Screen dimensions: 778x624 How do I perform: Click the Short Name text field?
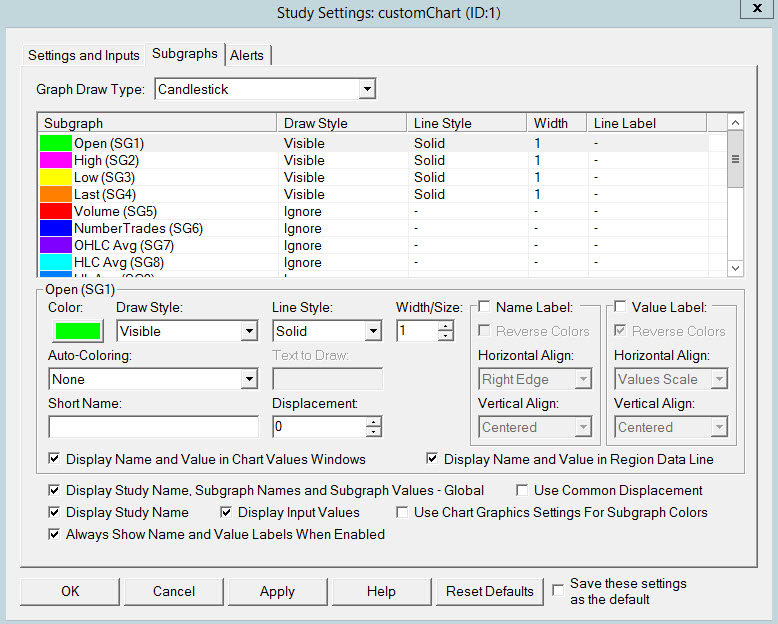tap(153, 427)
